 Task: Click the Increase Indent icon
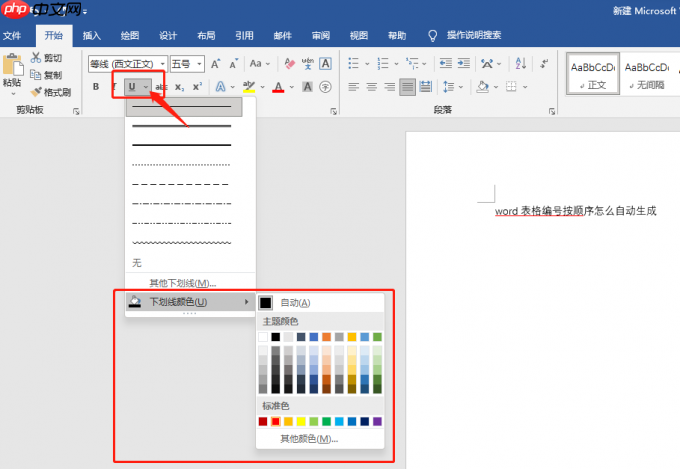click(x=464, y=64)
